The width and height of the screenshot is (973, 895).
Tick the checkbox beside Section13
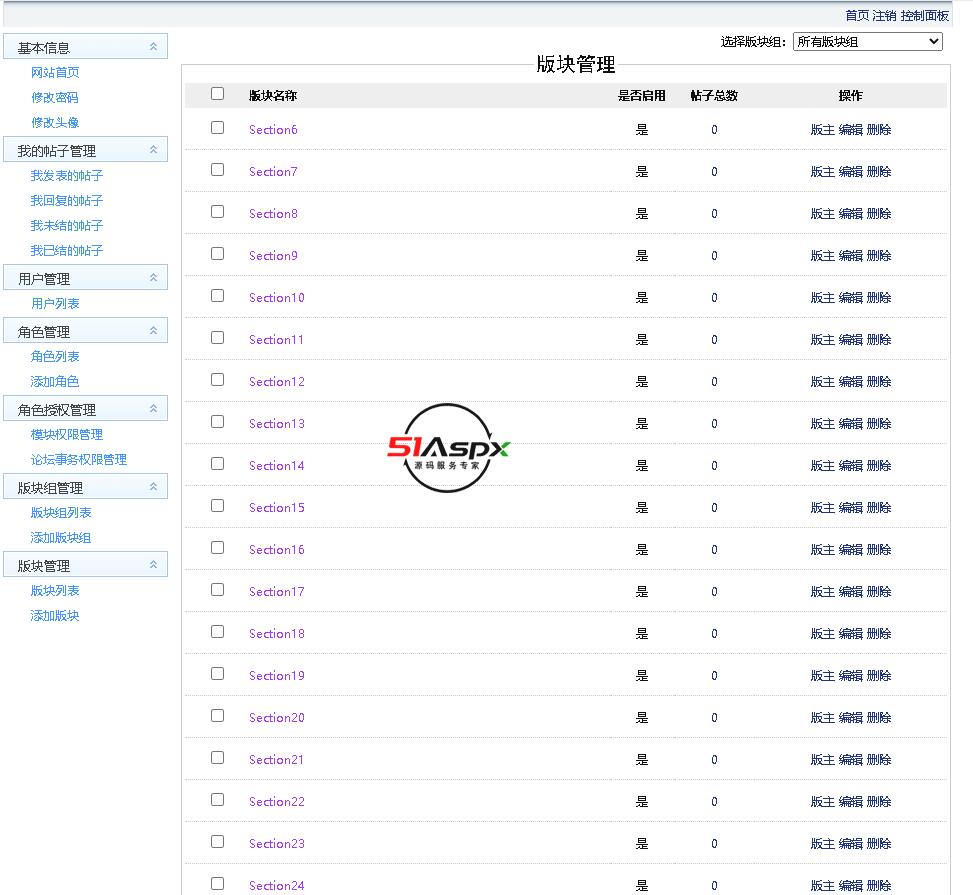pos(218,422)
